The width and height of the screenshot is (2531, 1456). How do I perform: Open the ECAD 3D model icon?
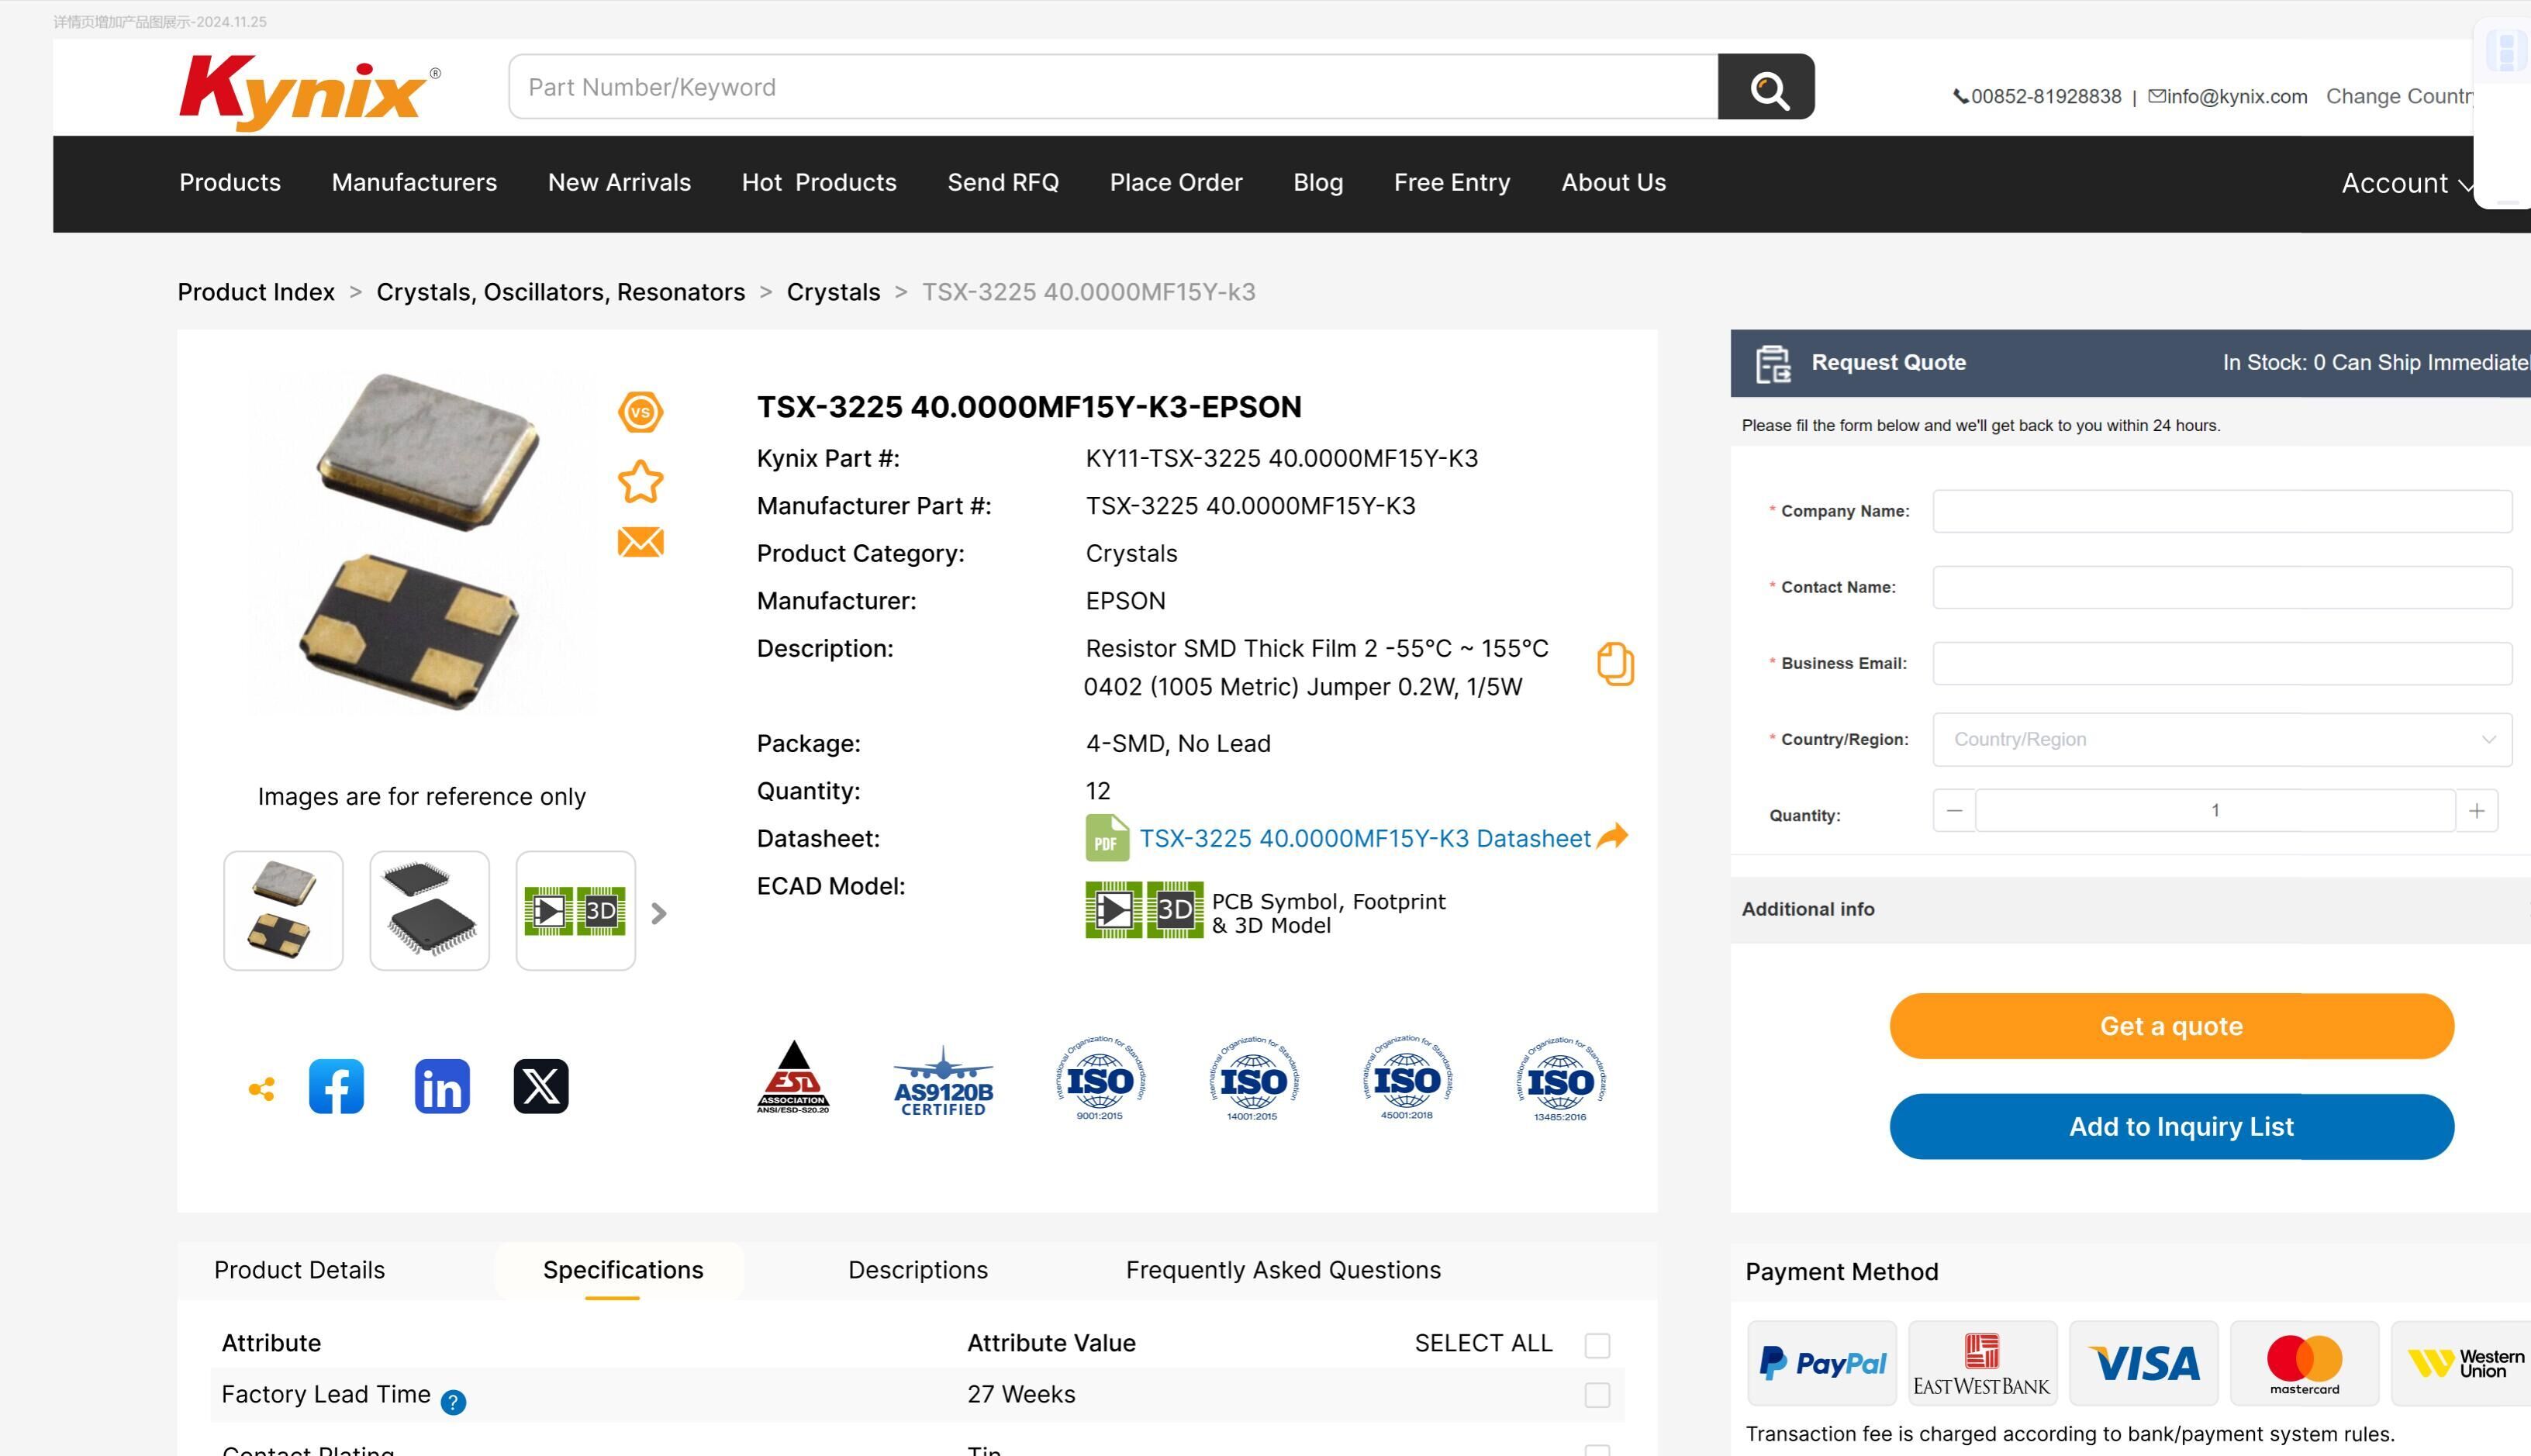(1175, 910)
